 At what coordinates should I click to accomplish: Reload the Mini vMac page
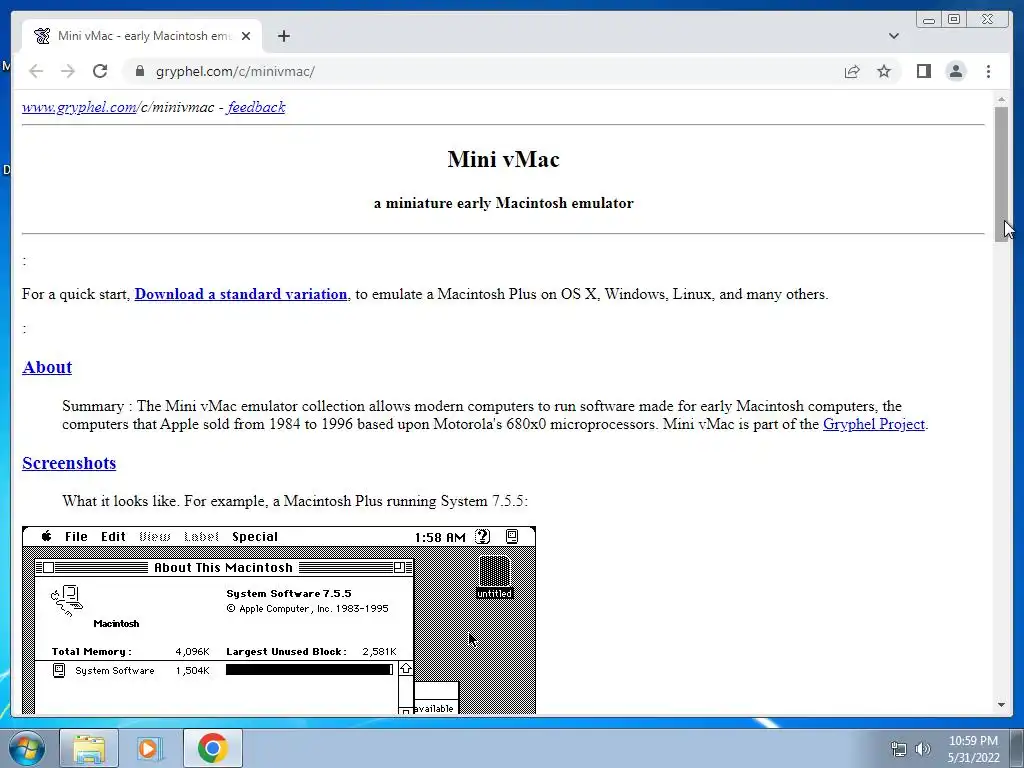[x=100, y=71]
